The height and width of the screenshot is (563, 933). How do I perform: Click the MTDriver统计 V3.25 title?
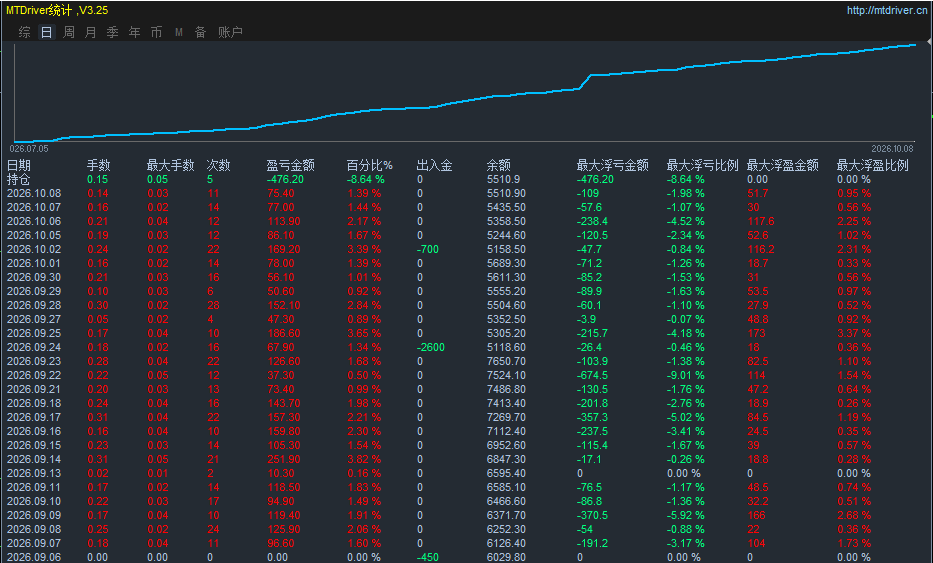tap(57, 10)
